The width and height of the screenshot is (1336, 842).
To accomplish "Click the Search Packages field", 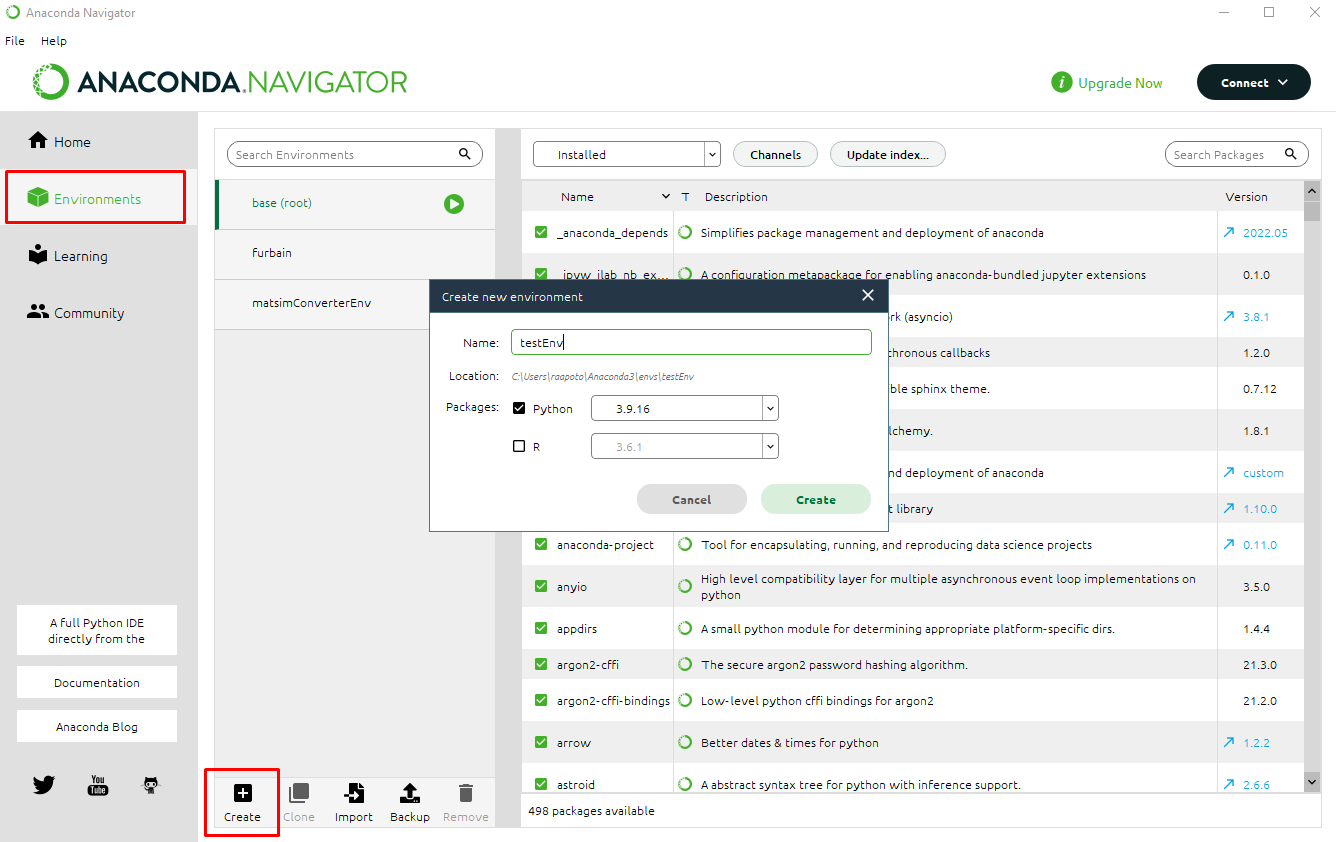I will click(x=1237, y=154).
